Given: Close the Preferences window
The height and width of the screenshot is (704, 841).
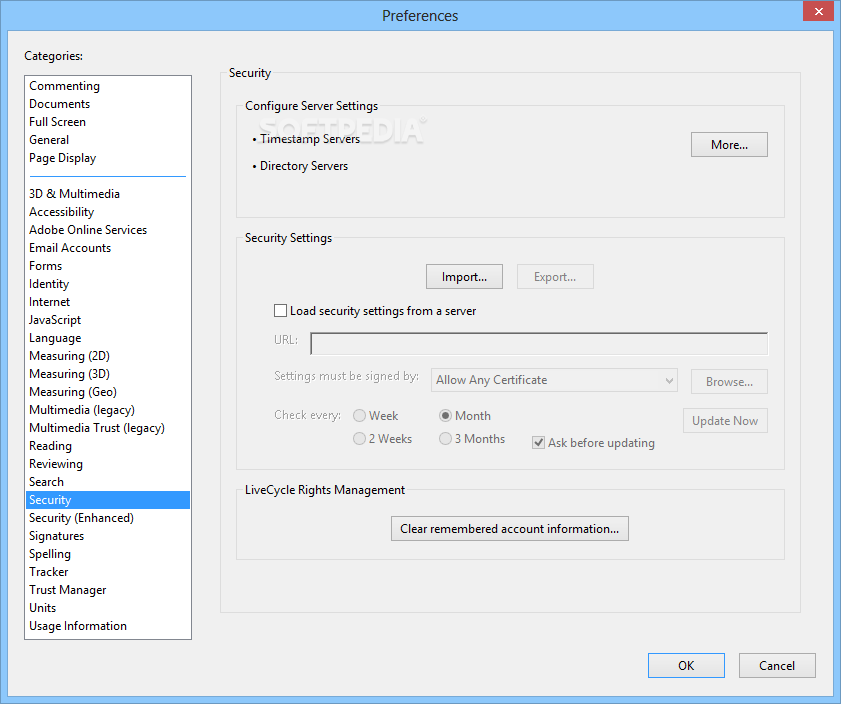Looking at the screenshot, I should coord(818,11).
